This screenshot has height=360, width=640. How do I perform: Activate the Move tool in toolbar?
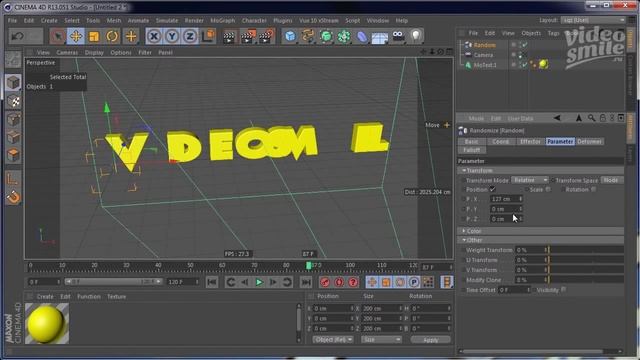pos(76,36)
